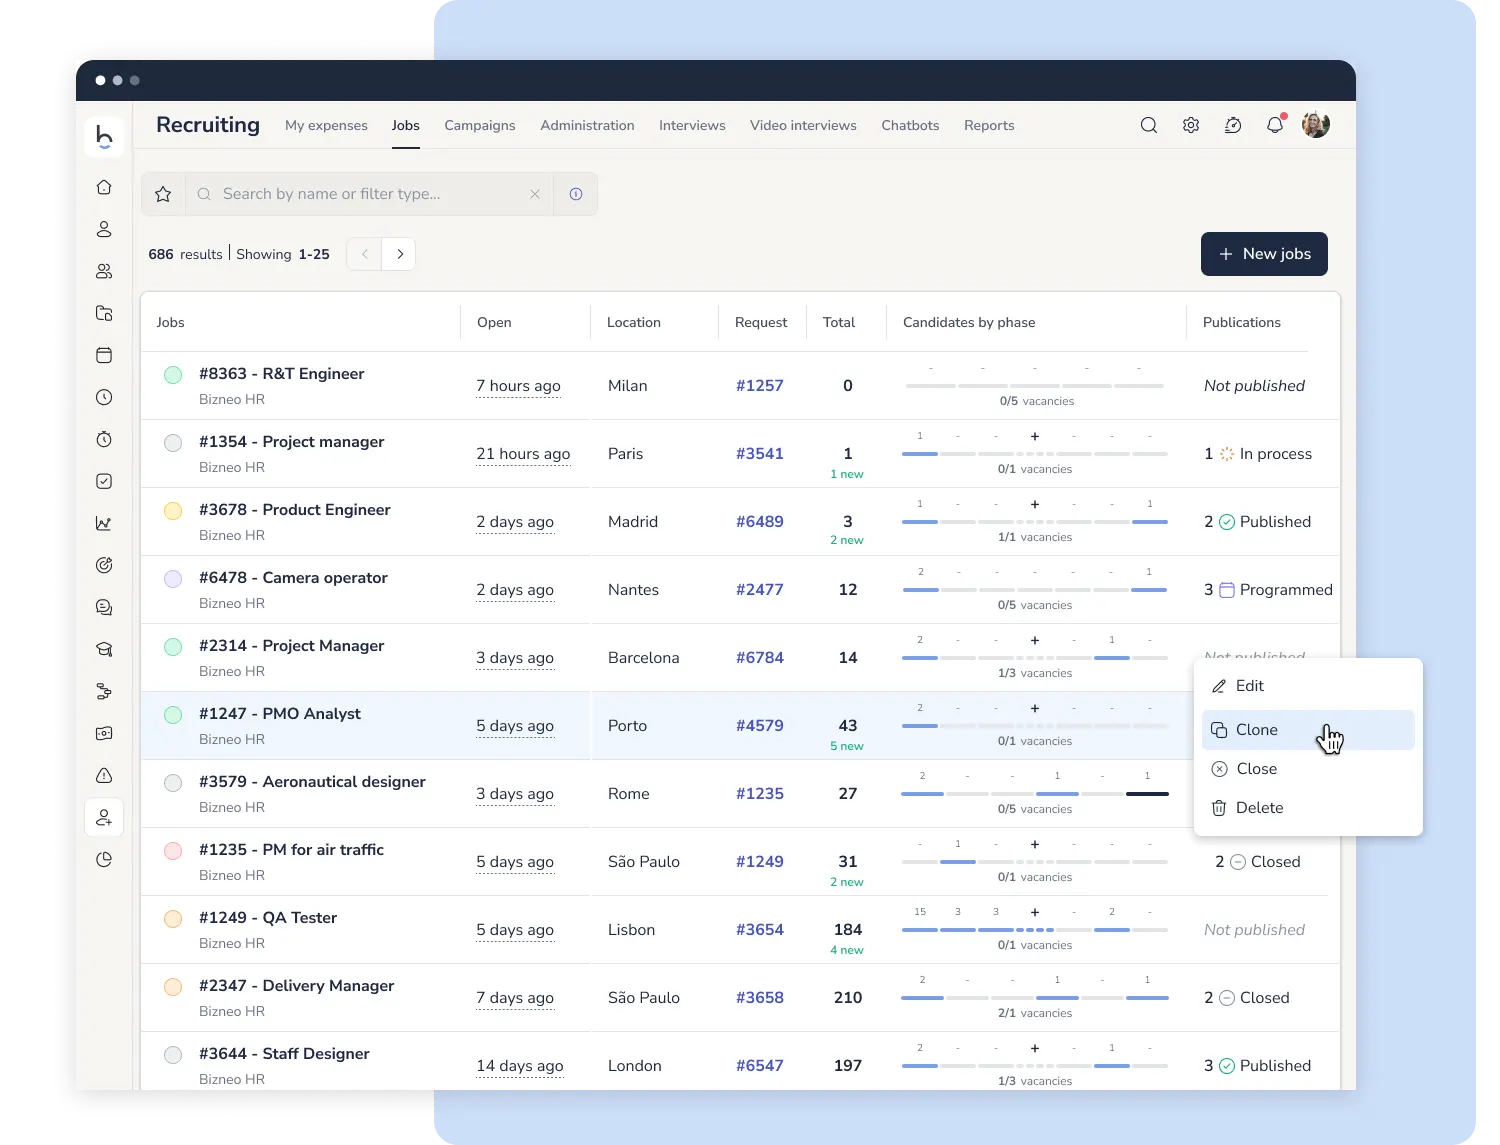
Task: Sort by Total column header
Action: (x=839, y=322)
